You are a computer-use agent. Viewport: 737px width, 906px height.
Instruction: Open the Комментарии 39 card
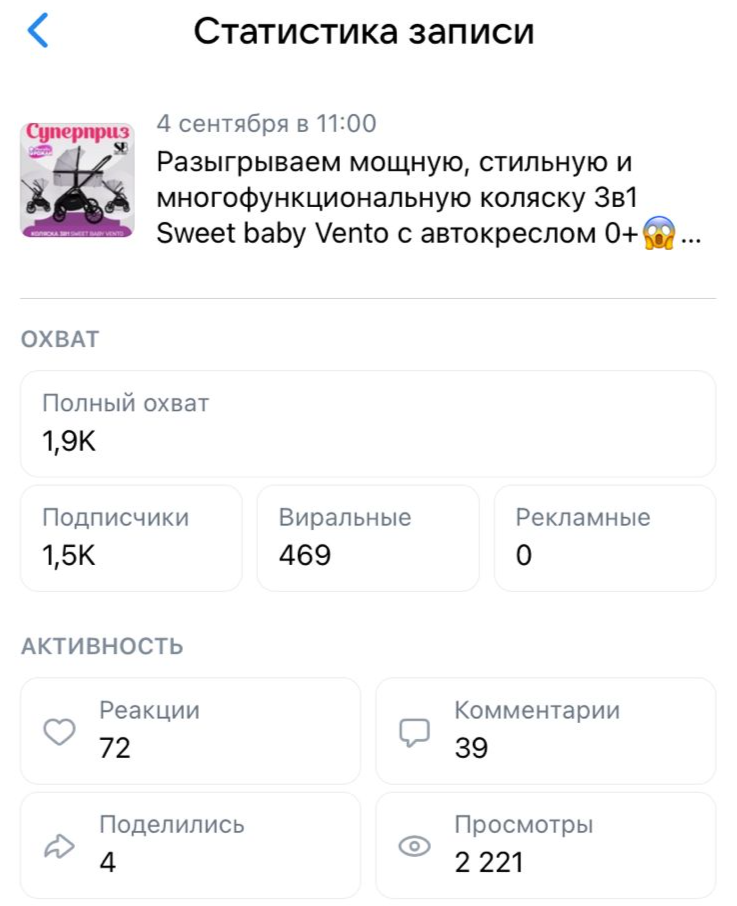[x=546, y=730]
